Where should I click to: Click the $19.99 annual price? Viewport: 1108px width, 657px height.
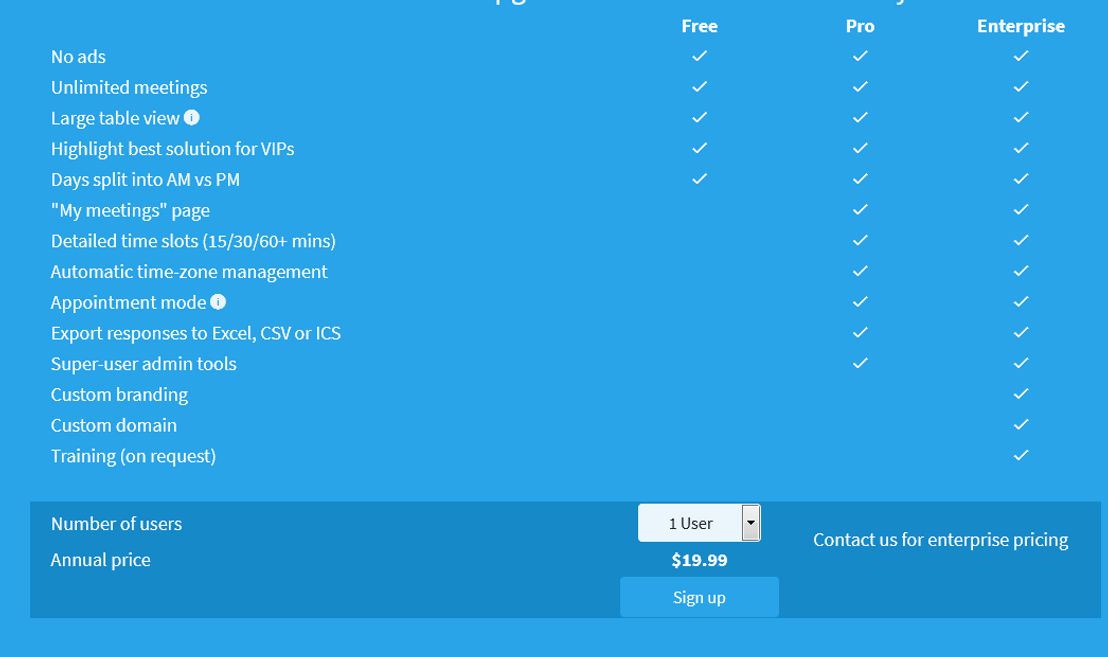[x=699, y=560]
